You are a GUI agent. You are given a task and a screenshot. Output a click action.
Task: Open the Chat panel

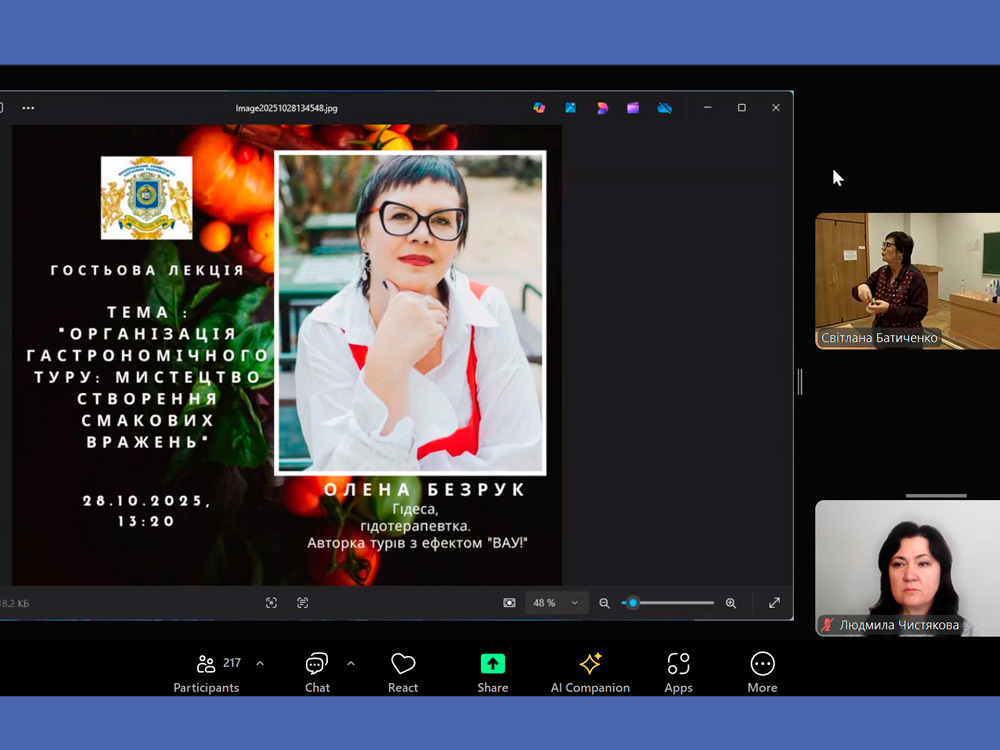click(x=317, y=672)
